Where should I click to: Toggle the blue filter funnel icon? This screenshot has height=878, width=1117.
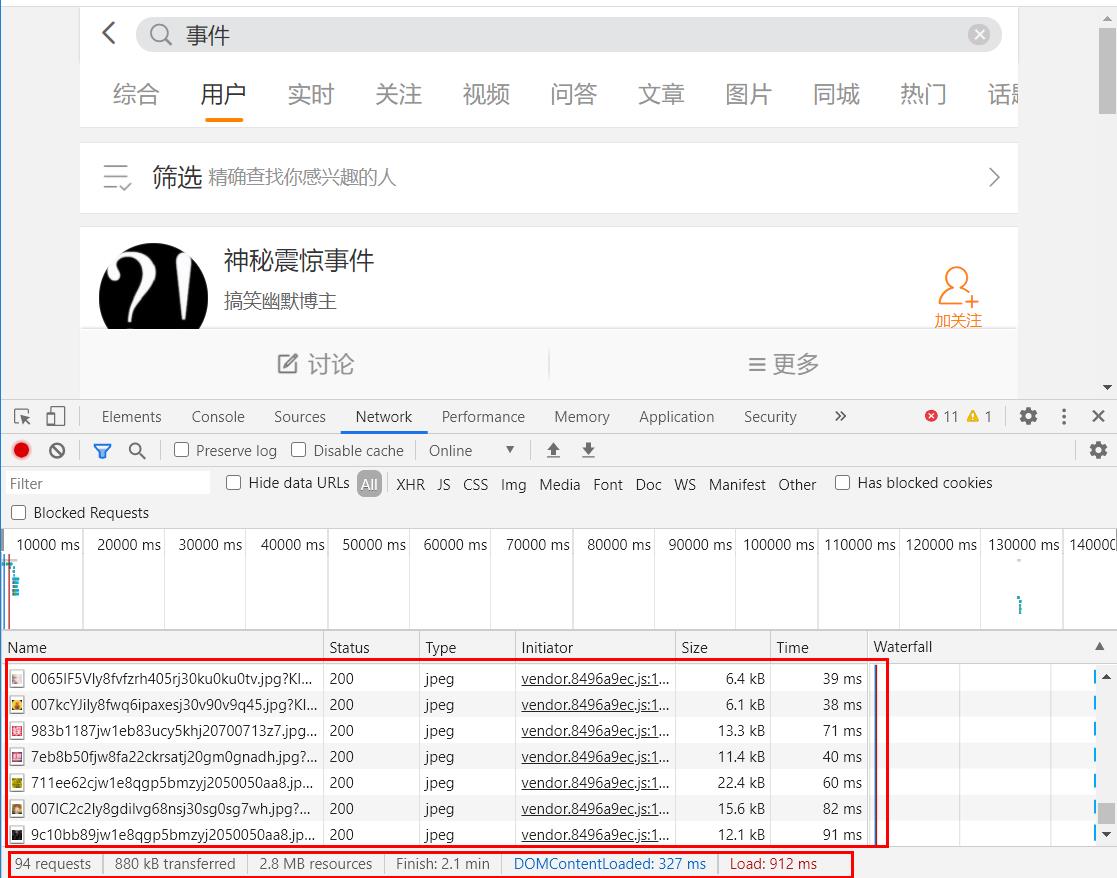click(x=103, y=451)
